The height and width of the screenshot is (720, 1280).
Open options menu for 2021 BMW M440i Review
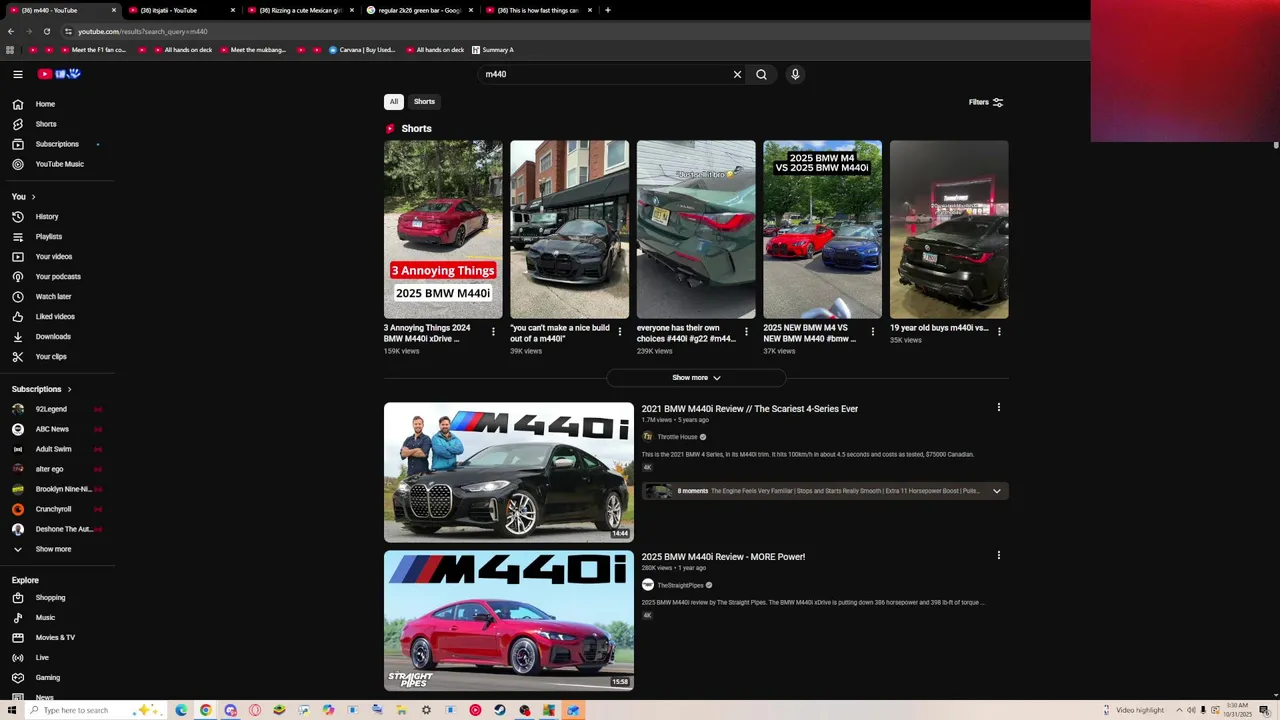tap(998, 408)
